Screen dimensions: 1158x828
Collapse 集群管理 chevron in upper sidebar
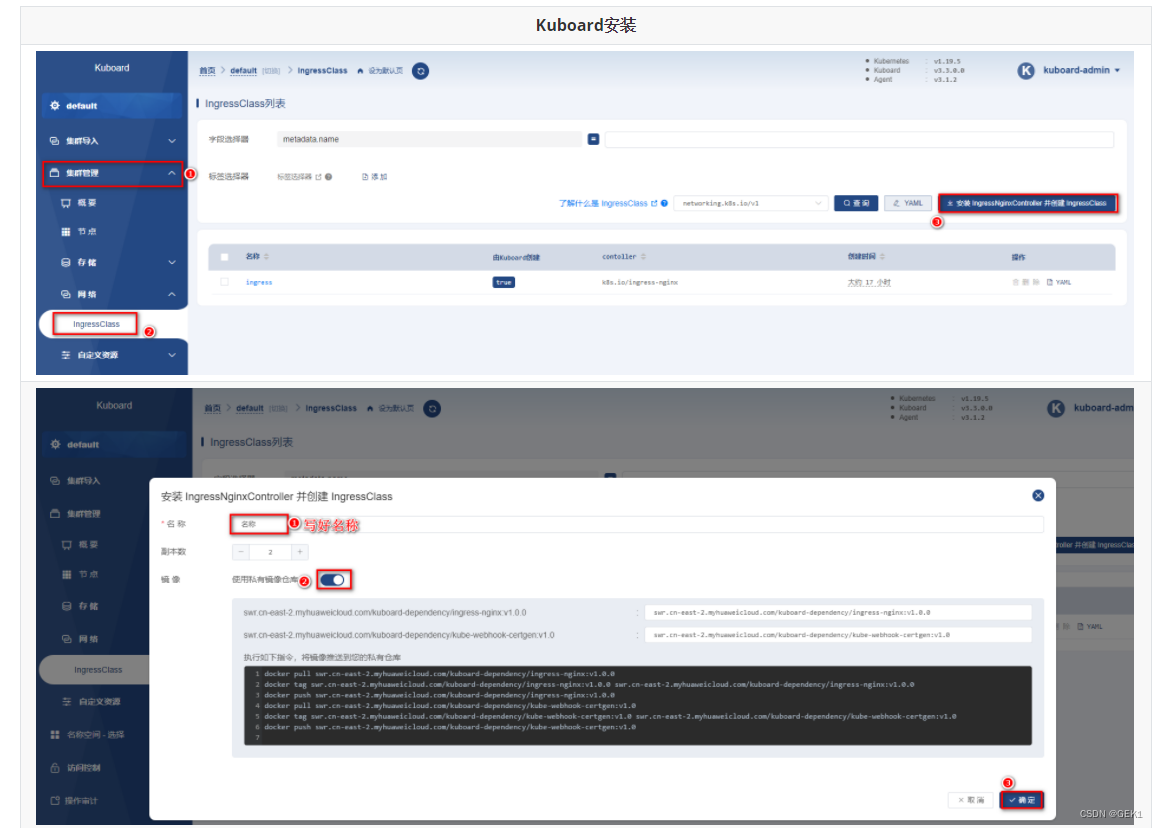[171, 173]
